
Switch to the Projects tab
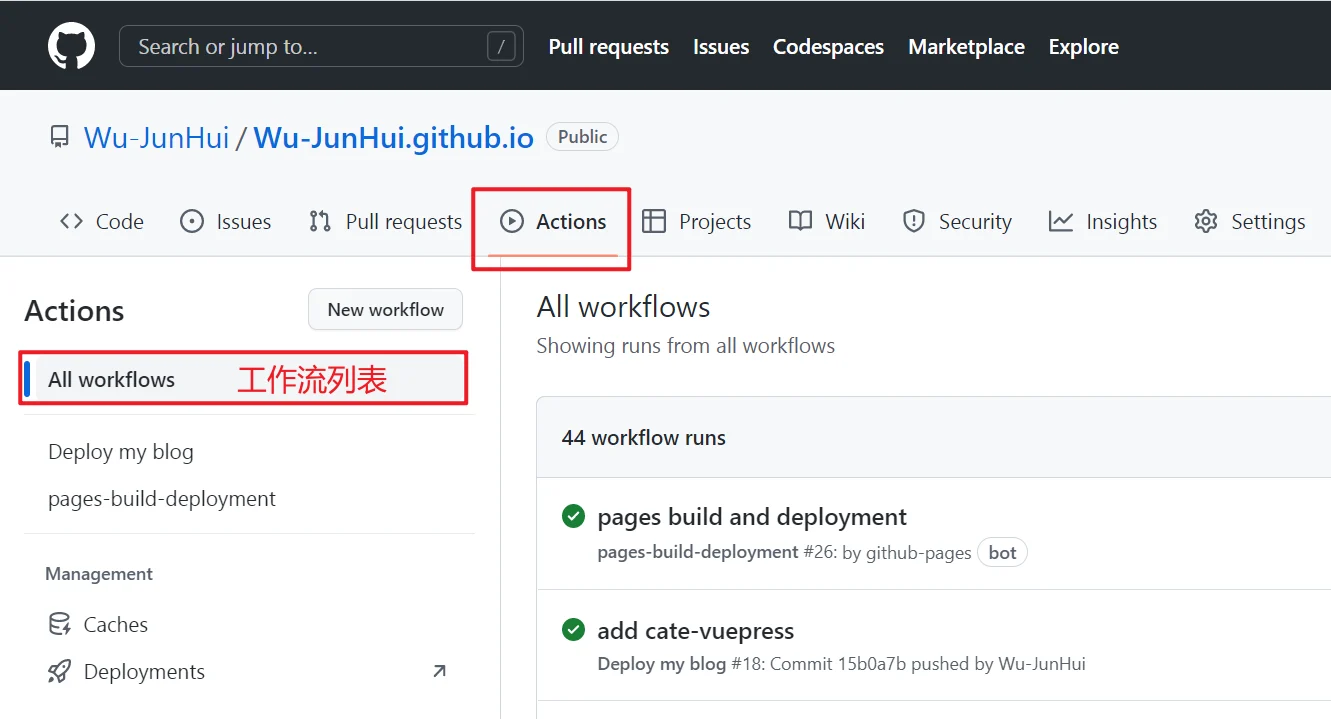tap(696, 221)
